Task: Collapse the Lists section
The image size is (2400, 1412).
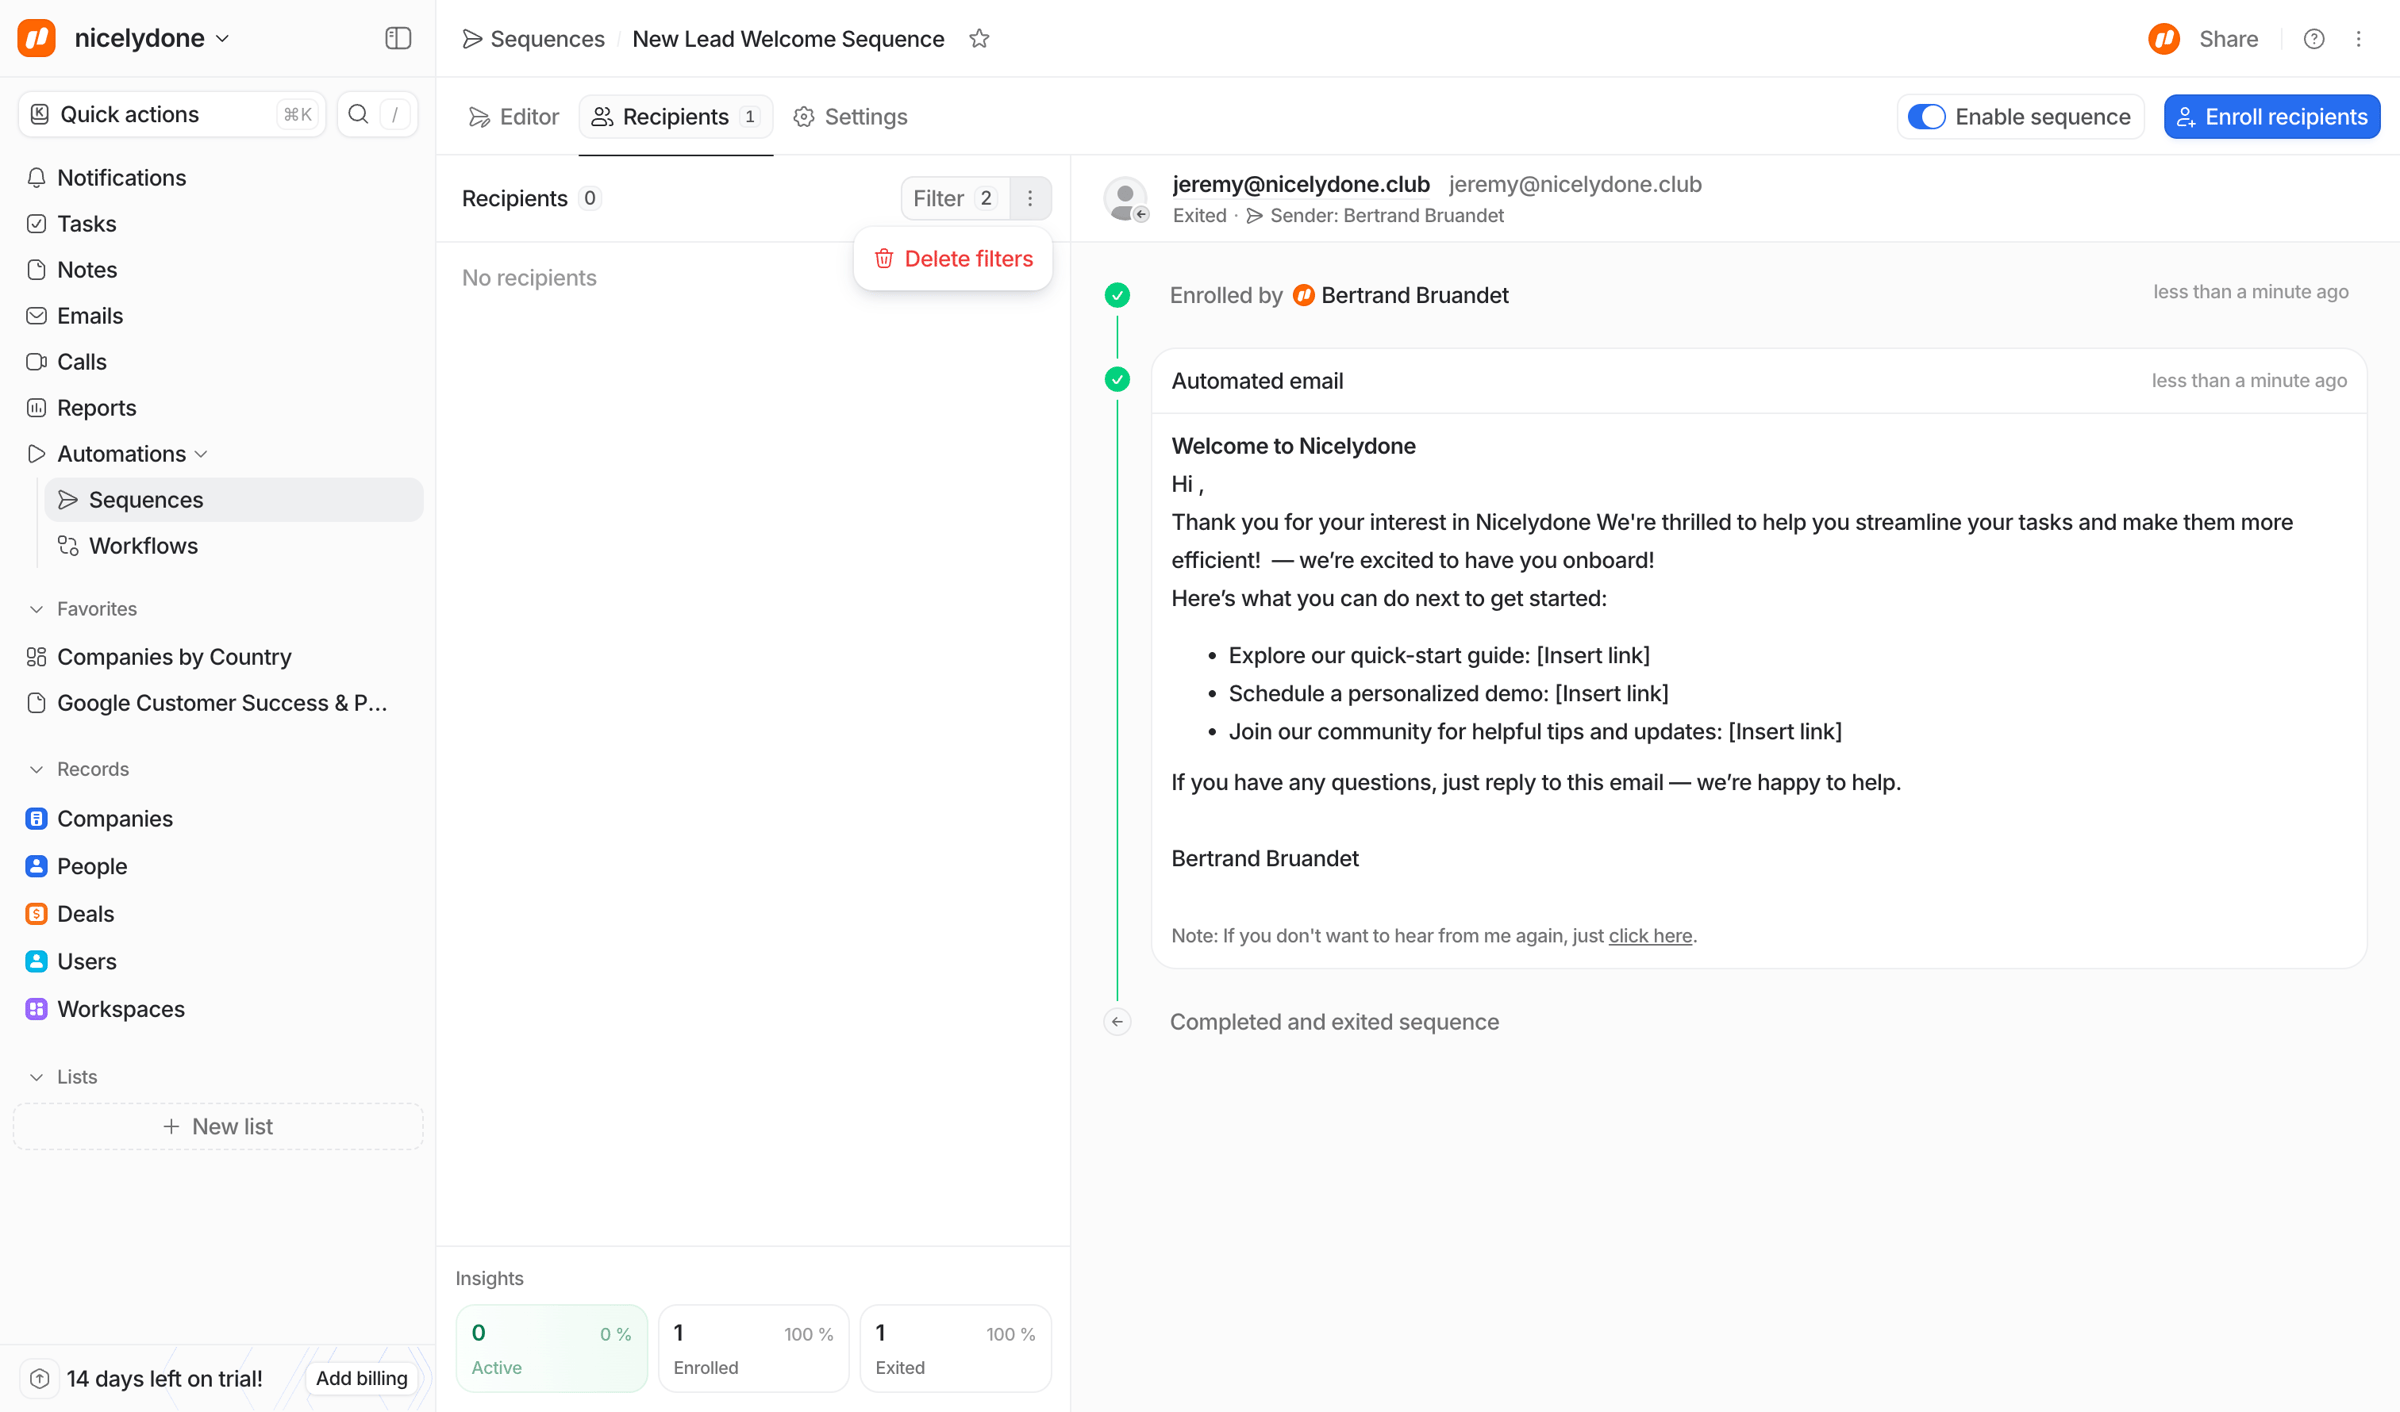Action: [x=37, y=1076]
